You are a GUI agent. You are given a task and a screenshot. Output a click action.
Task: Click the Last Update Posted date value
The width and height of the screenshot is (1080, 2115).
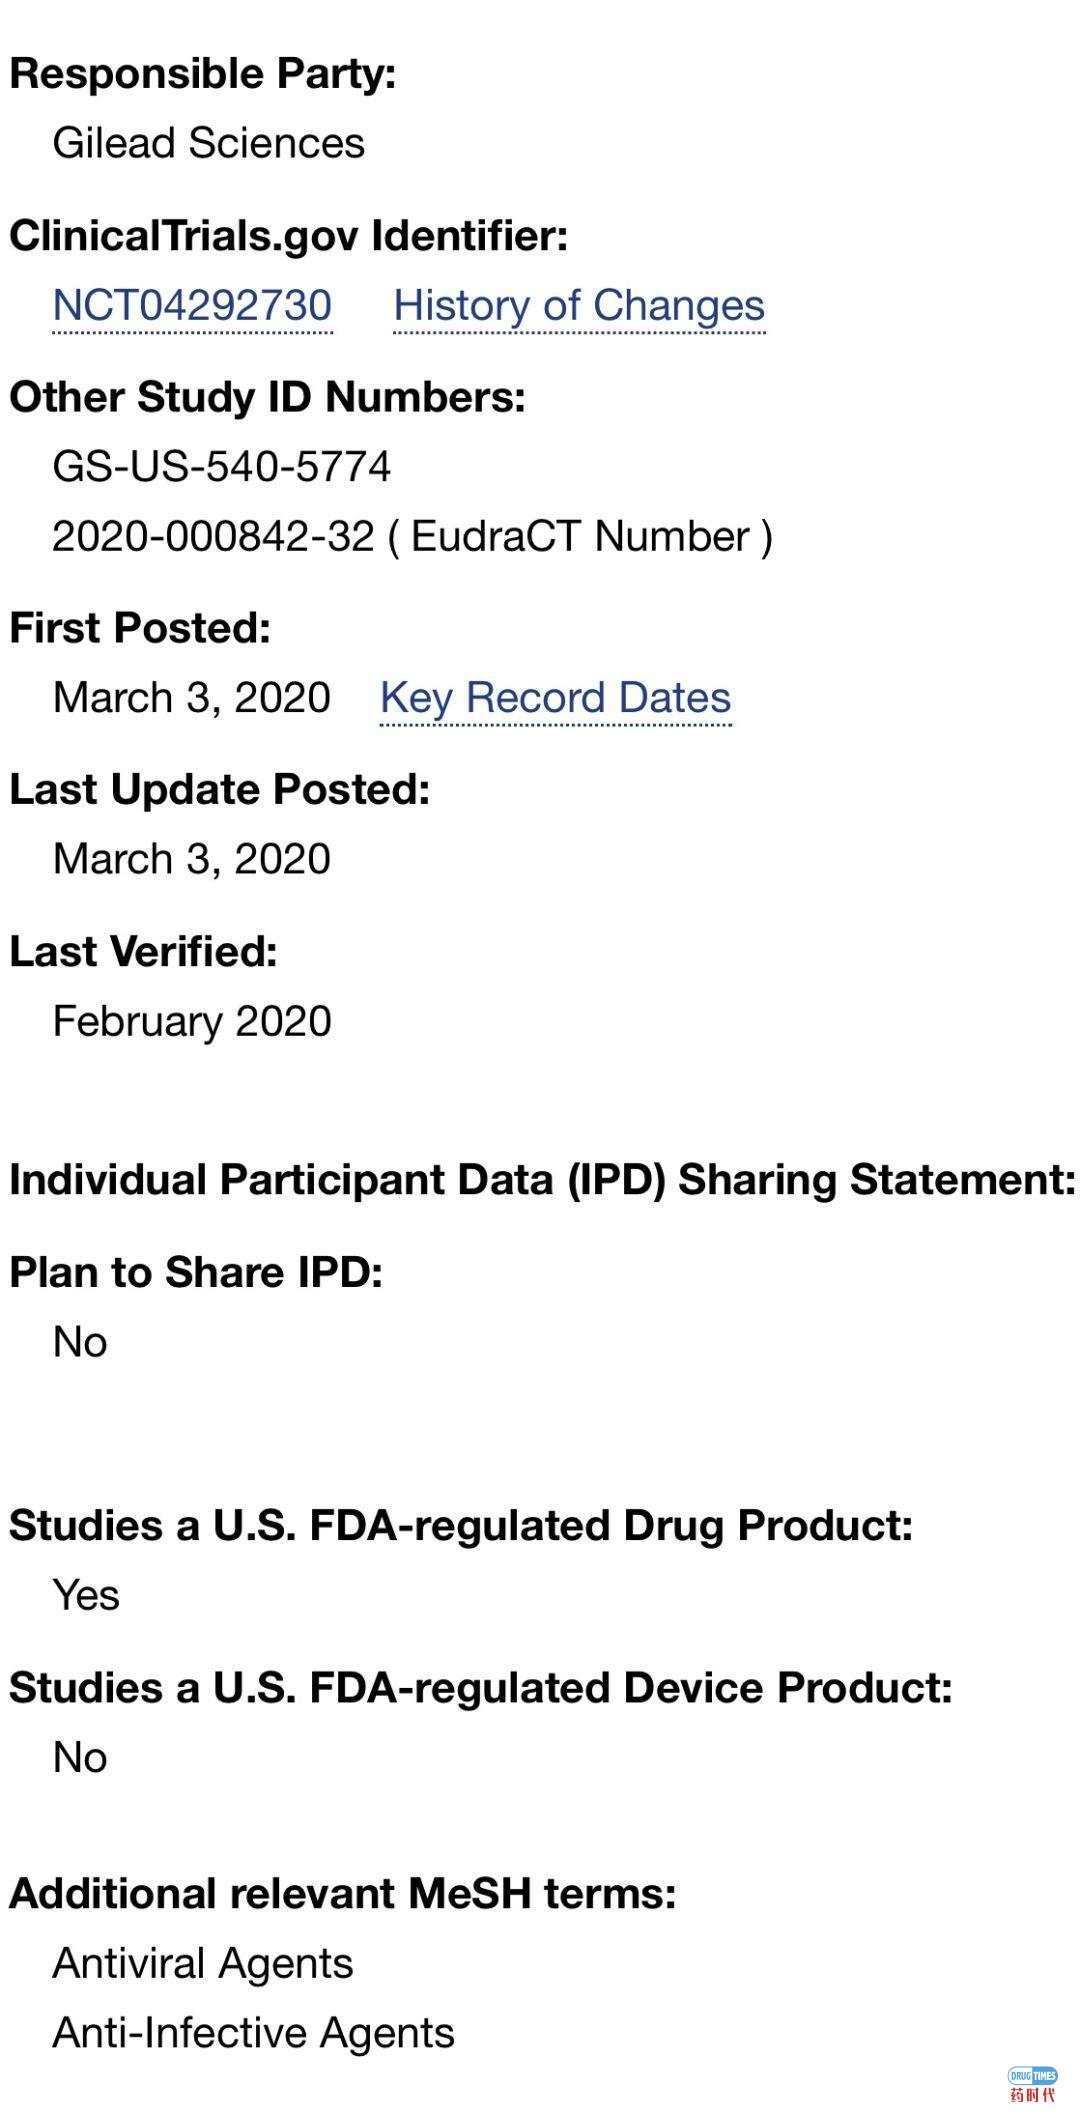[191, 859]
